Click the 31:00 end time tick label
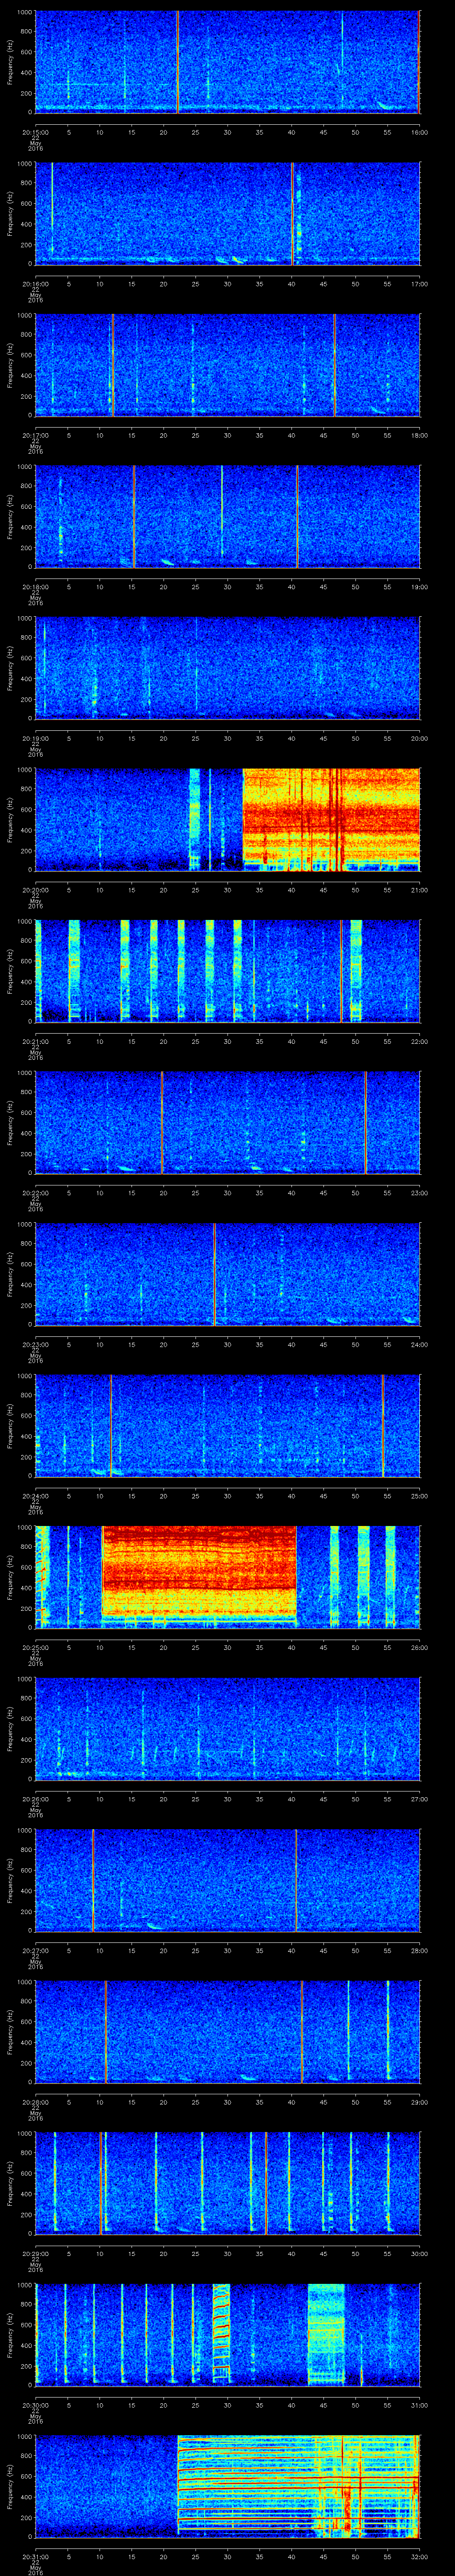Screen dimensions: 455x2576 (x=419, y=2405)
